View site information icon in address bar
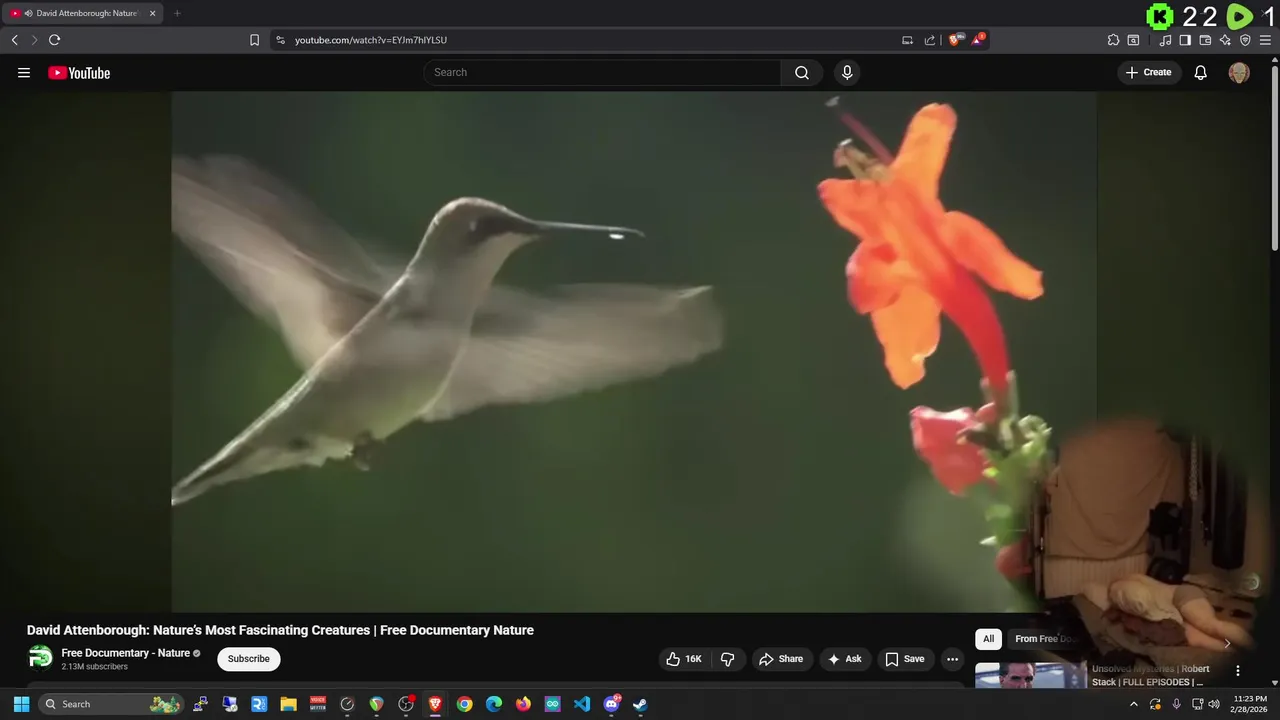This screenshot has height=720, width=1280. coord(280,40)
